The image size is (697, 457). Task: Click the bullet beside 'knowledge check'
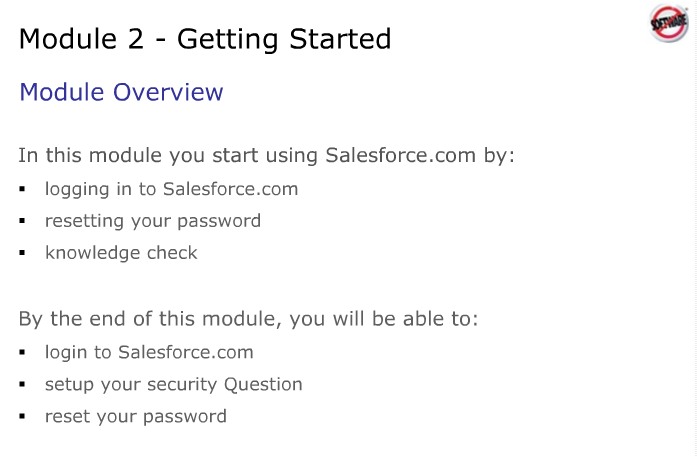[23, 253]
